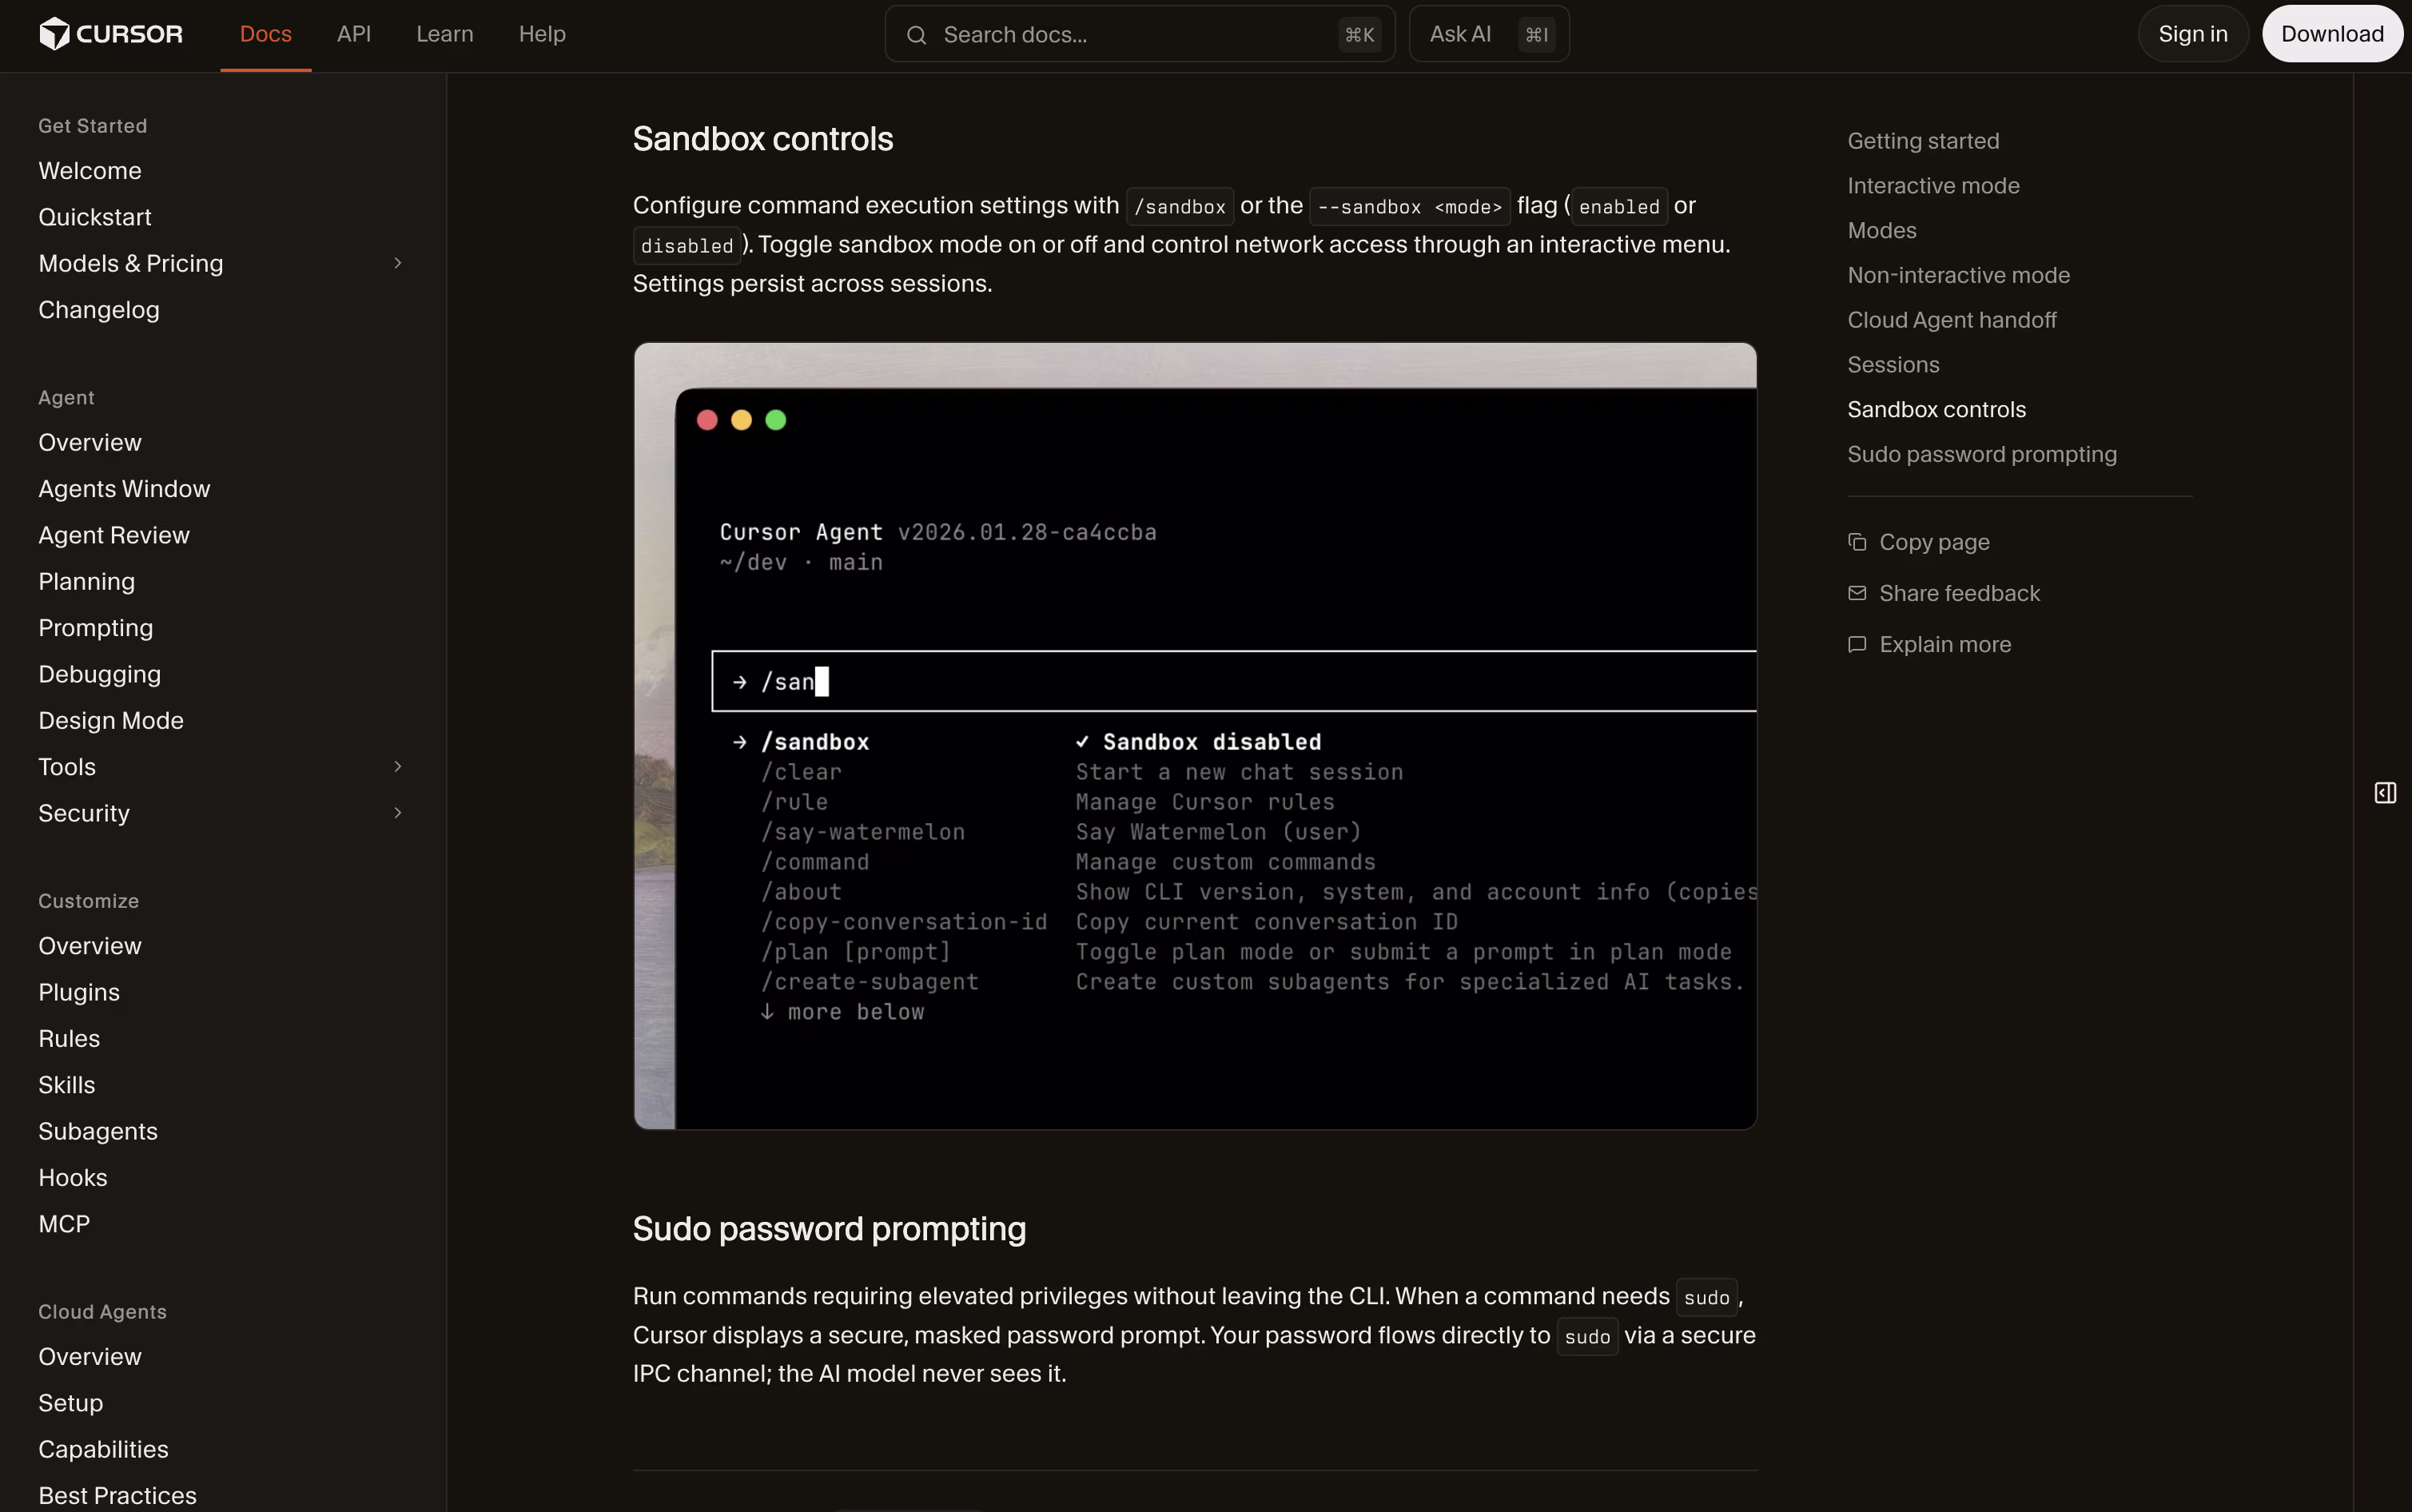This screenshot has width=2412, height=1512.
Task: Open the Plugins page
Action: [x=79, y=992]
